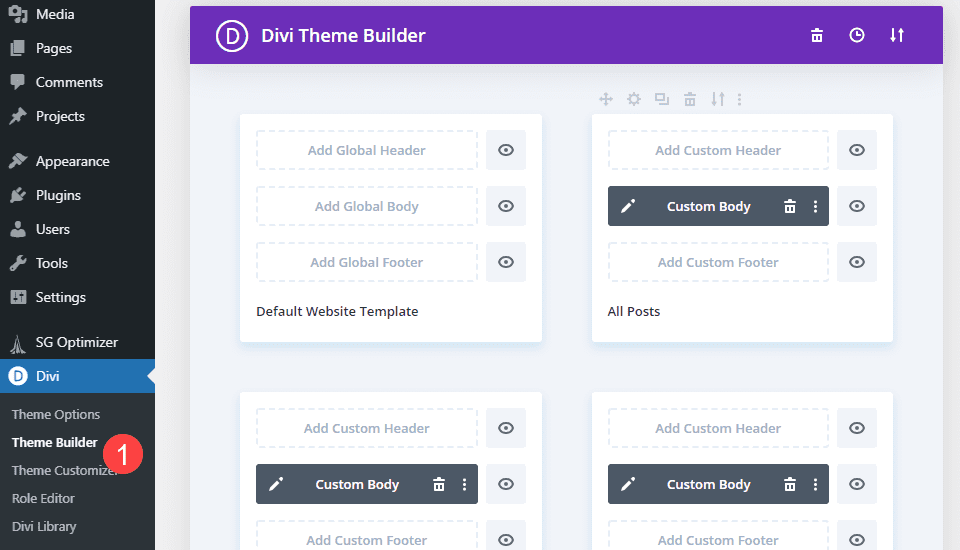Screen dimensions: 960x550
Task: Click Add Global Header
Action: click(x=367, y=150)
